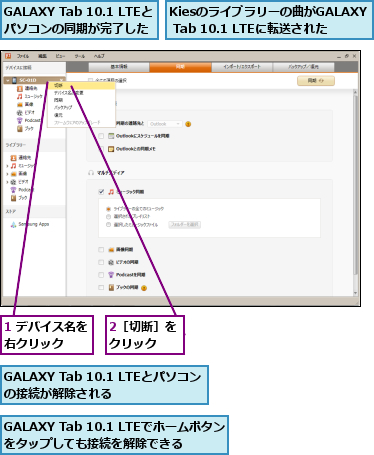The height and width of the screenshot is (455, 374).
Task: Select the Samsung Apps store label
Action: pos(34,224)
